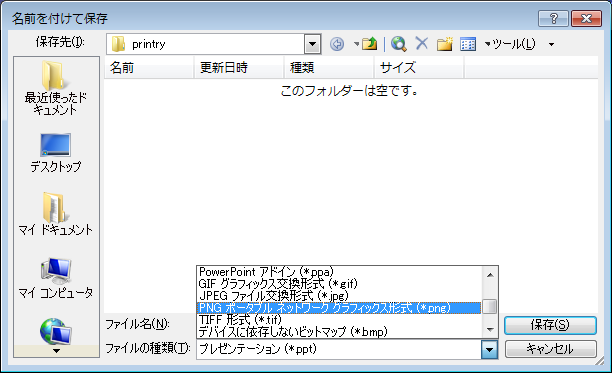Open the マイ ドキュメント folder shortcut
The image size is (612, 373).
55,214
